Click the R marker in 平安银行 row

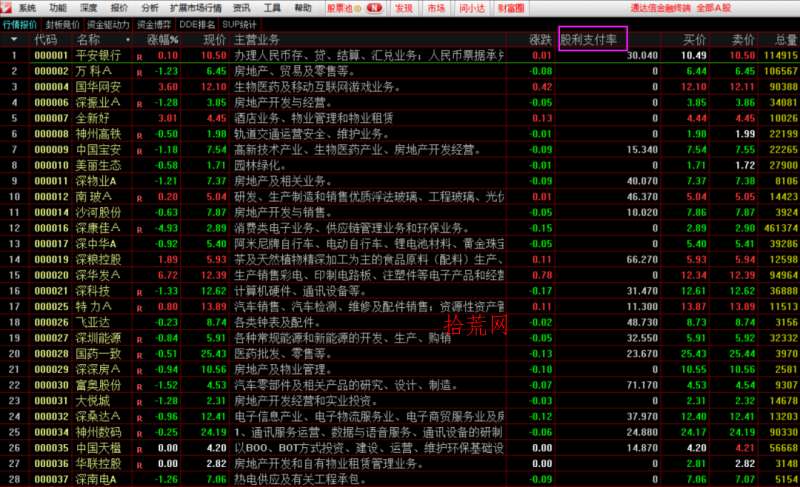coord(139,57)
